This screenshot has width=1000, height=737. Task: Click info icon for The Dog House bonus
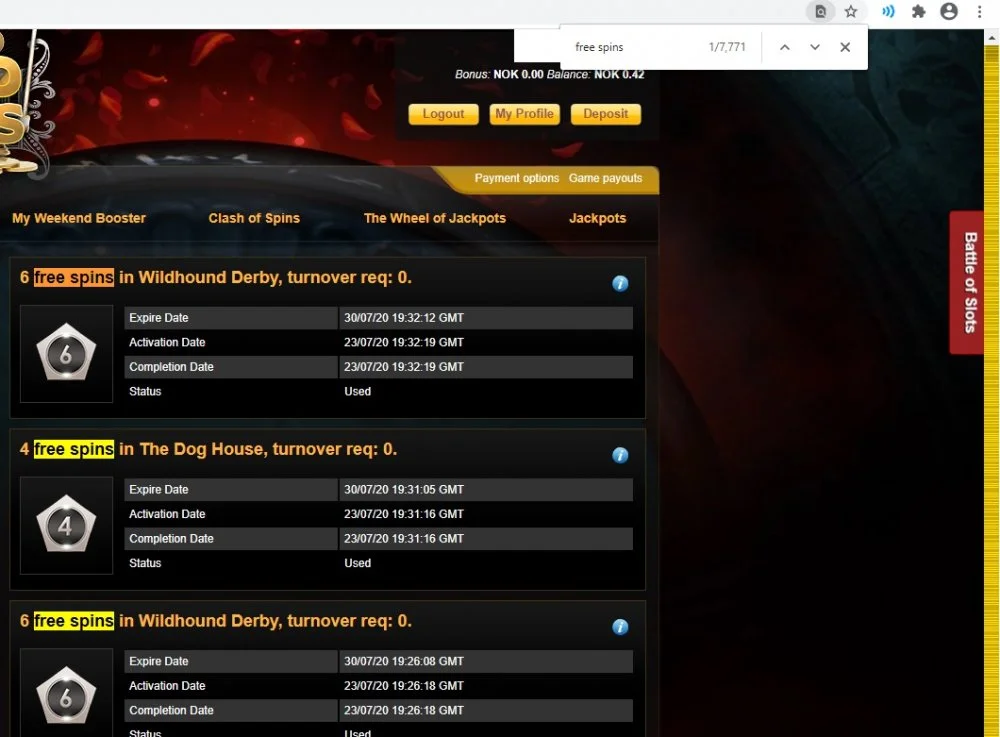pos(621,455)
